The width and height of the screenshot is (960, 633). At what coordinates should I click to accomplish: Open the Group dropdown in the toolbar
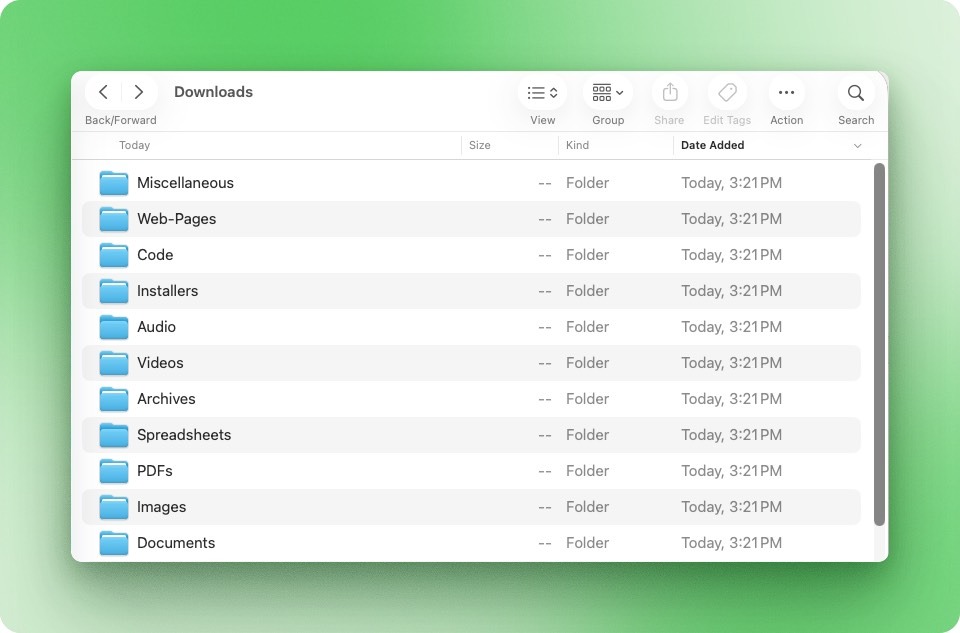607,92
